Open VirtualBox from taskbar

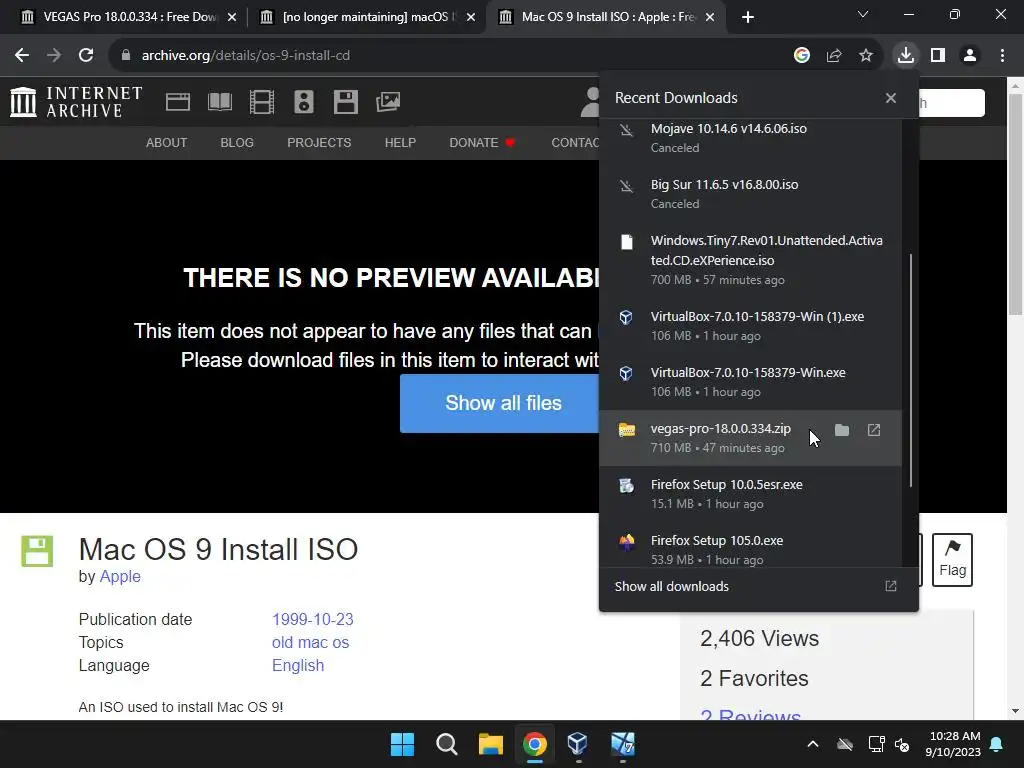[x=577, y=744]
